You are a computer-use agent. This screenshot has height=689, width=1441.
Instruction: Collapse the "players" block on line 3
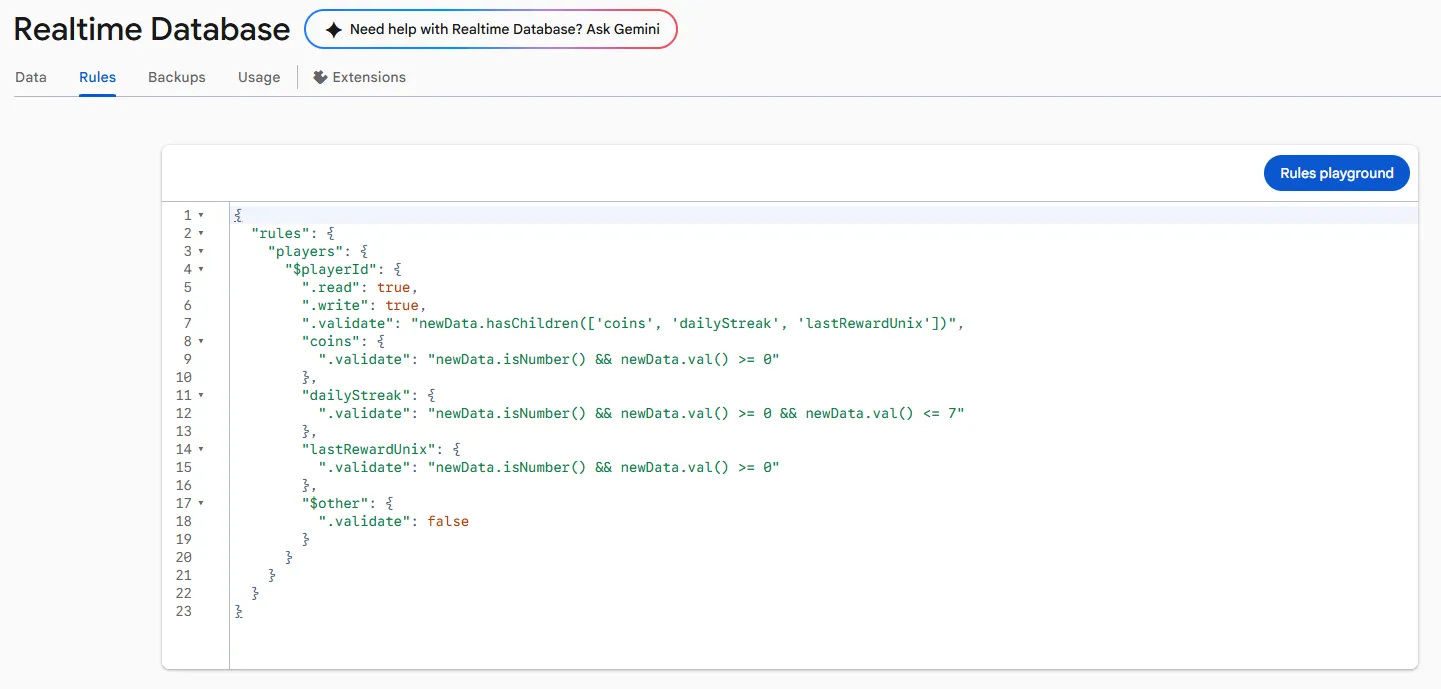[200, 251]
